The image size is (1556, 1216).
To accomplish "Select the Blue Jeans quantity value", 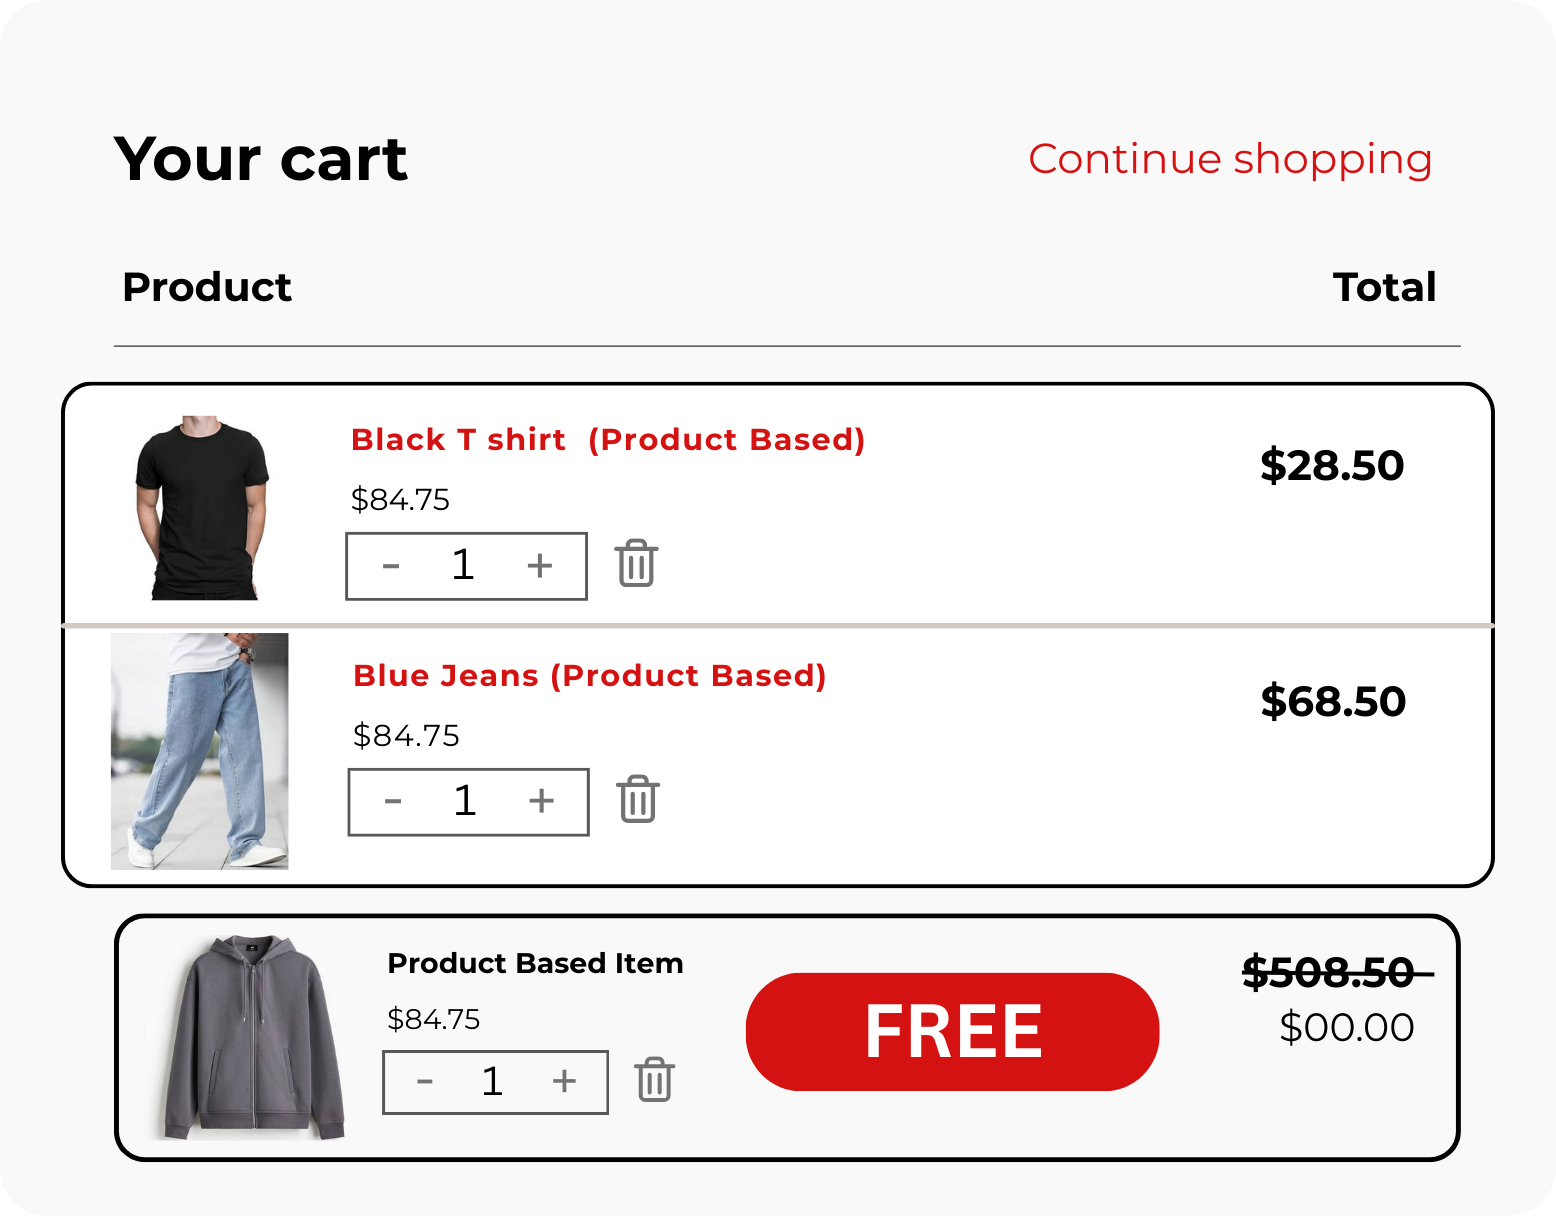I will click(x=465, y=801).
